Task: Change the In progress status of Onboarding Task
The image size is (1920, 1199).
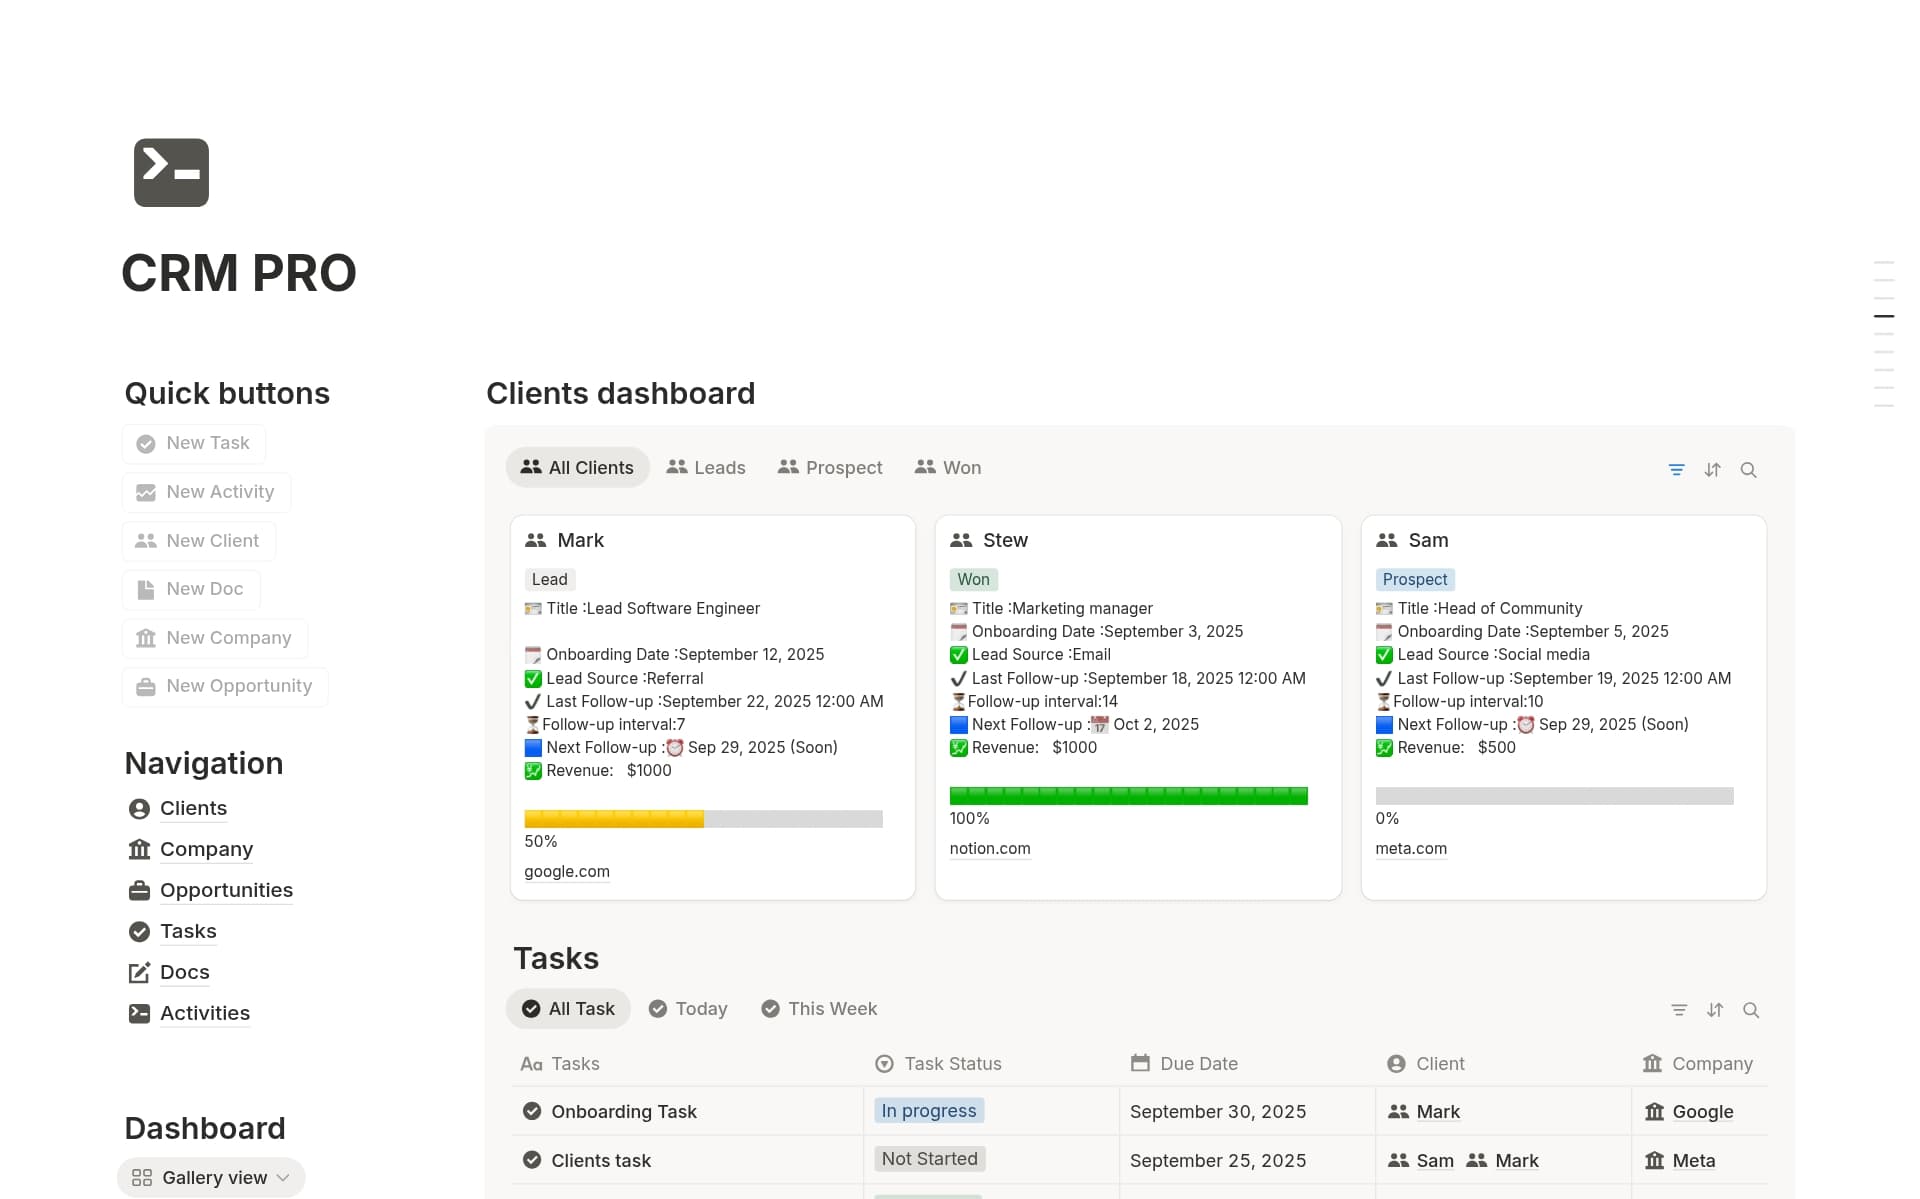Action: tap(928, 1110)
